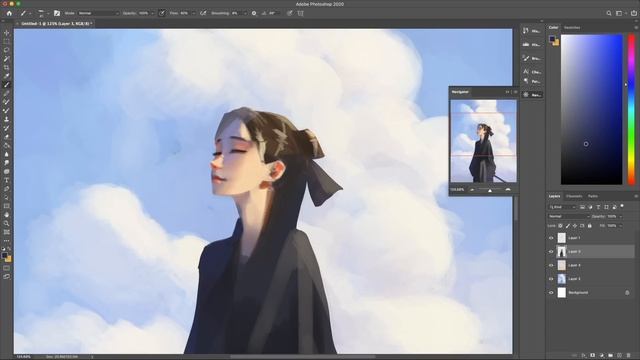640x360 pixels.
Task: Switch to the Paths tab
Action: (593, 196)
